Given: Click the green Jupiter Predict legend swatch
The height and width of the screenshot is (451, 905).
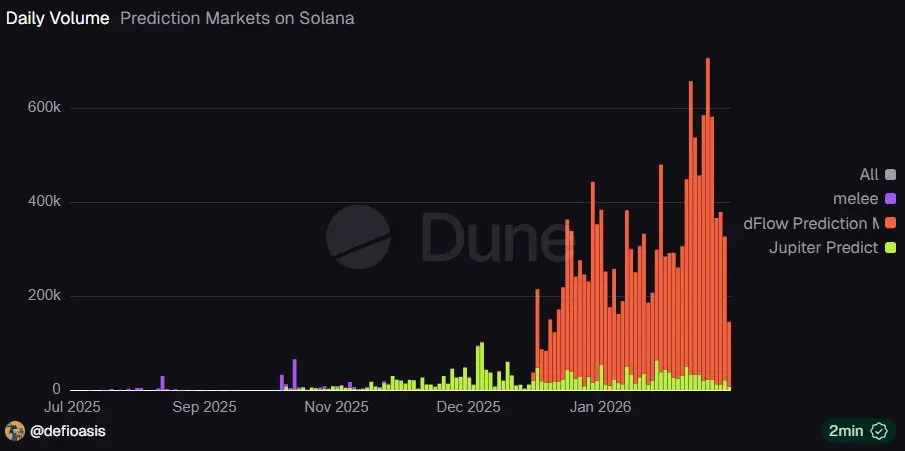Looking at the screenshot, I should [891, 248].
